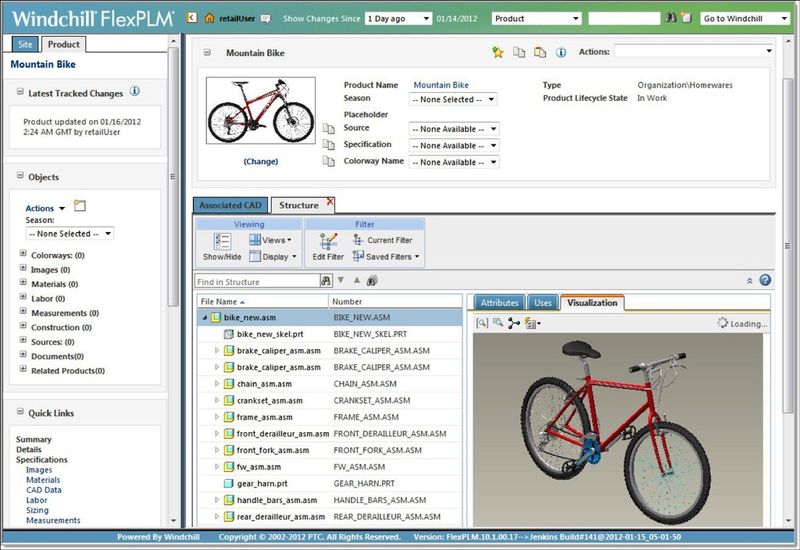The width and height of the screenshot is (800, 550).
Task: Click the copy icon in the Mountain Bike header
Action: click(519, 52)
